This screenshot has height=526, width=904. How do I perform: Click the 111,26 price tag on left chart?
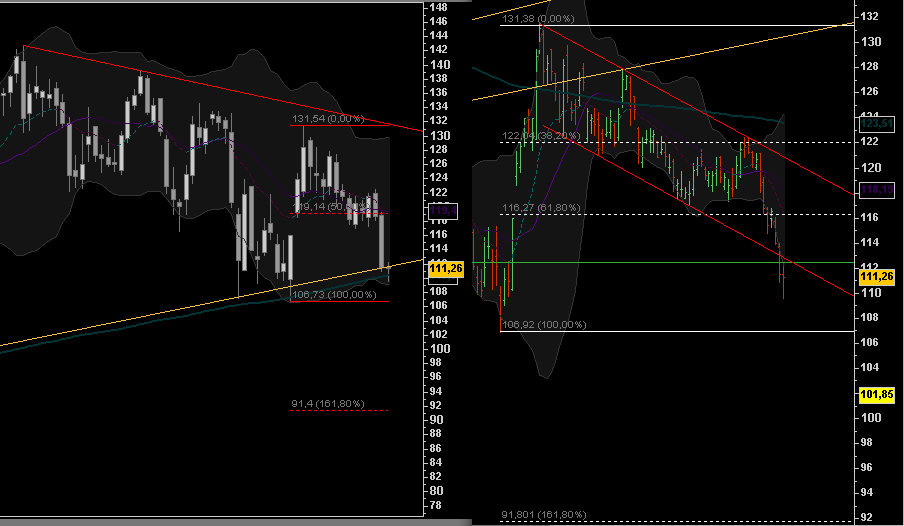442,268
